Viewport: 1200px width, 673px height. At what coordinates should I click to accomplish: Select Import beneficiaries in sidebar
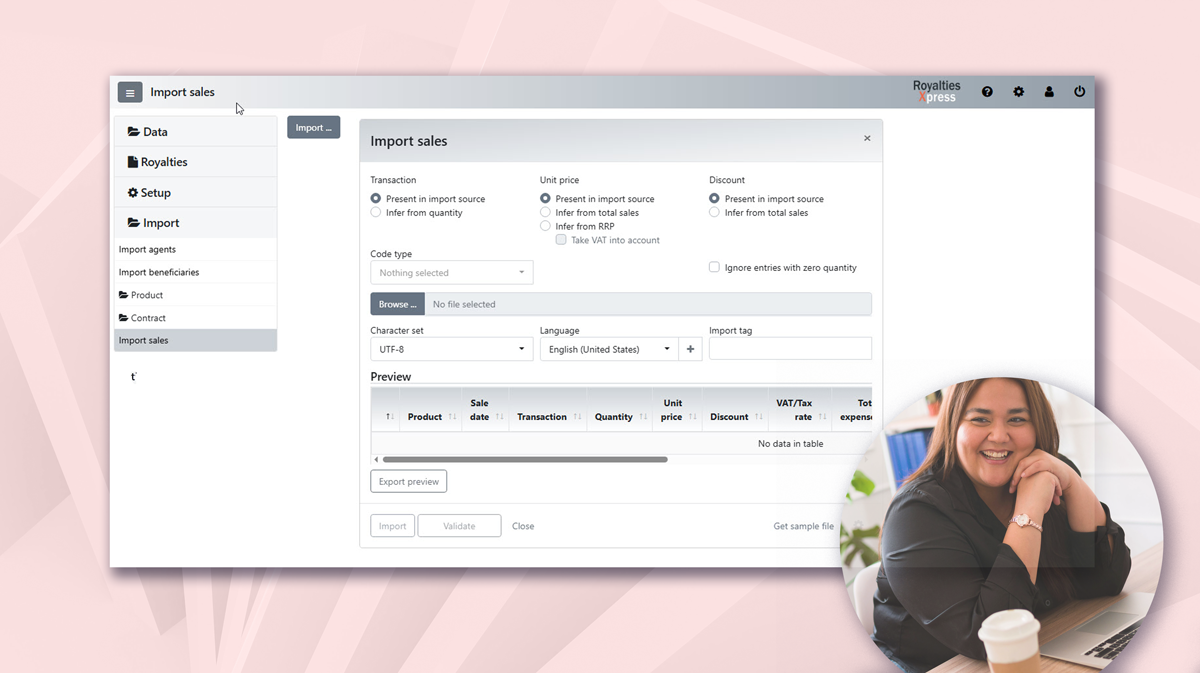click(159, 272)
